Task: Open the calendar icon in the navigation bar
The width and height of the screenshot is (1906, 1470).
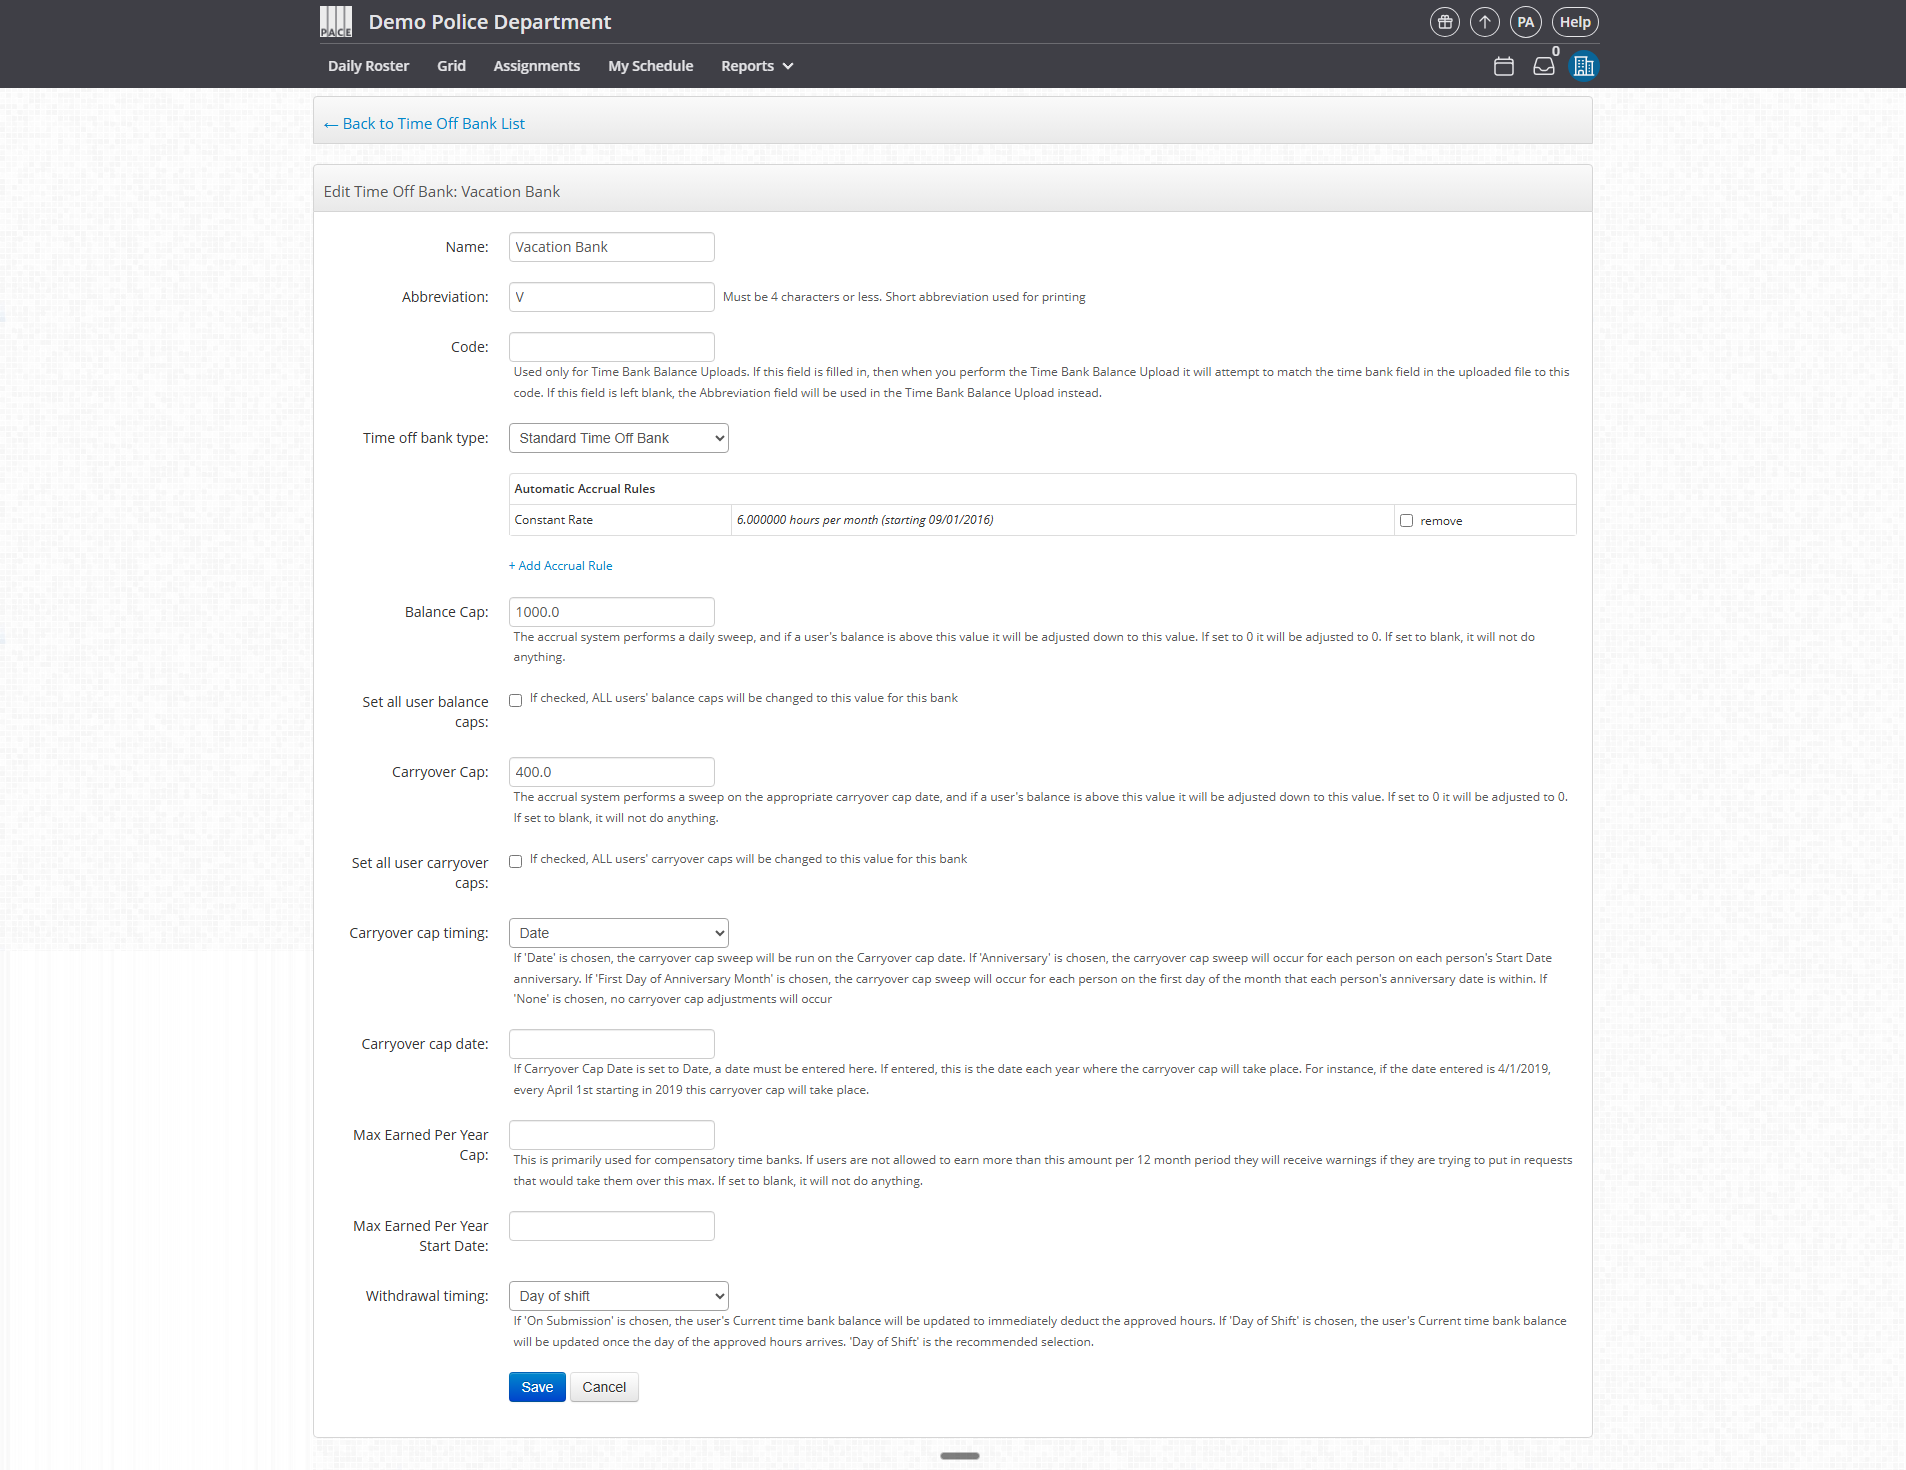Action: click(x=1504, y=66)
